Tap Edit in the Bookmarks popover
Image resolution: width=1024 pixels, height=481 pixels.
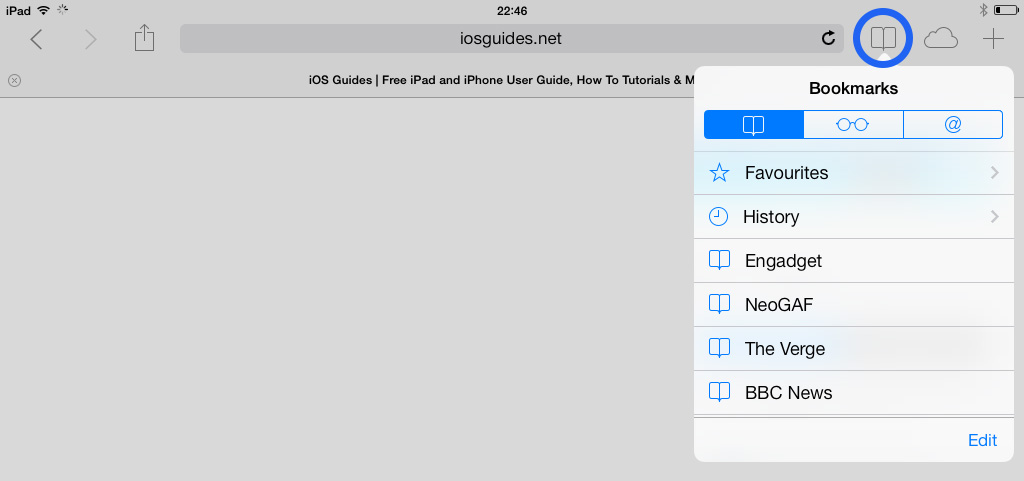pyautogui.click(x=982, y=441)
